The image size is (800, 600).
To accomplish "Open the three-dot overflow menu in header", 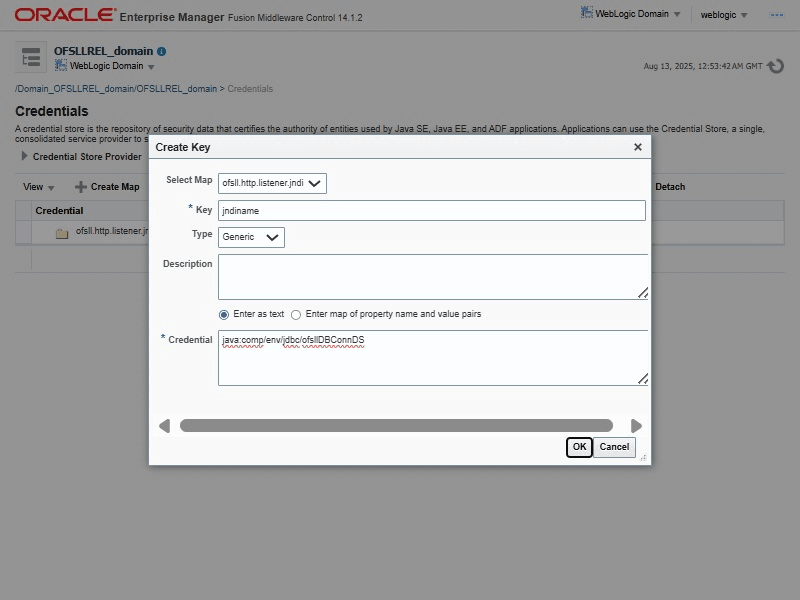I will [x=777, y=15].
